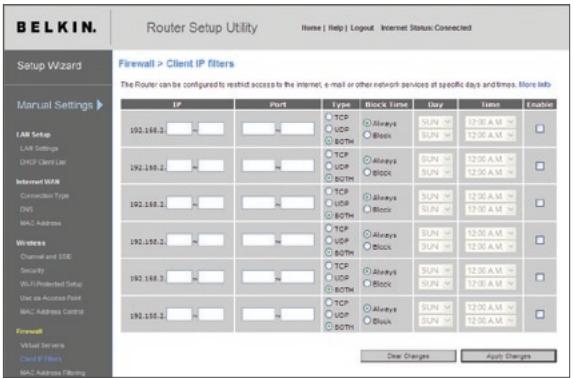Open DHCP Client List page

click(43, 162)
